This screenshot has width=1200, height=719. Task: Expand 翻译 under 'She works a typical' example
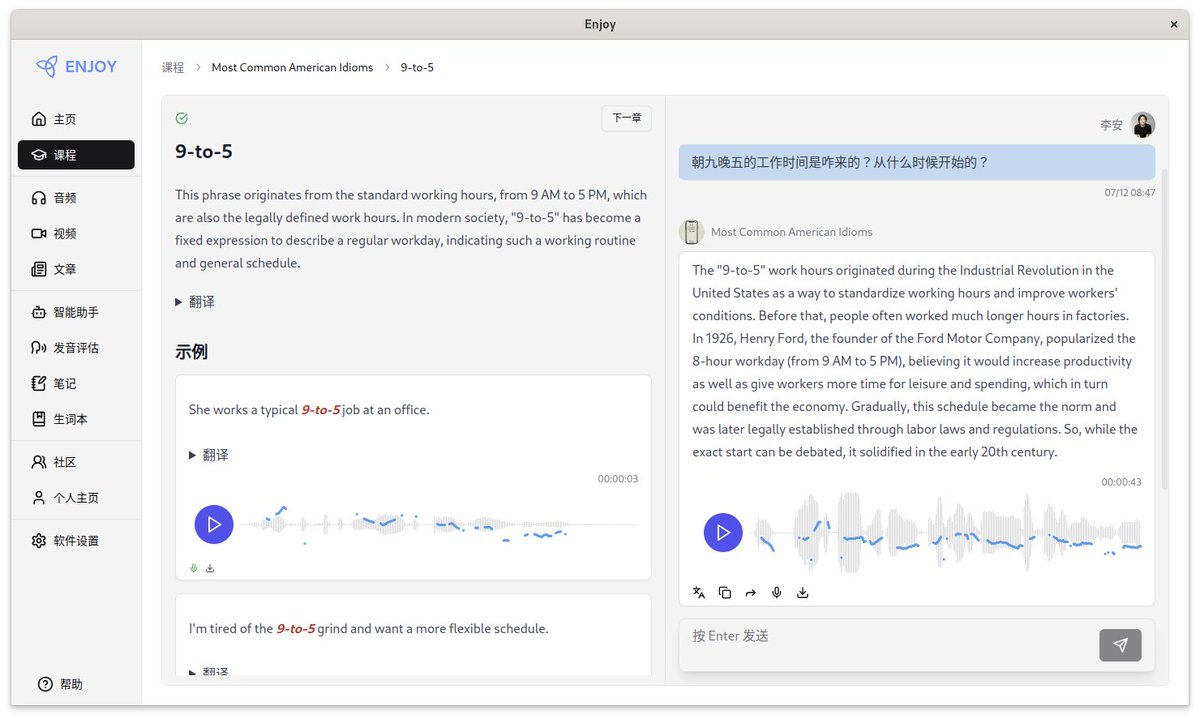209,454
